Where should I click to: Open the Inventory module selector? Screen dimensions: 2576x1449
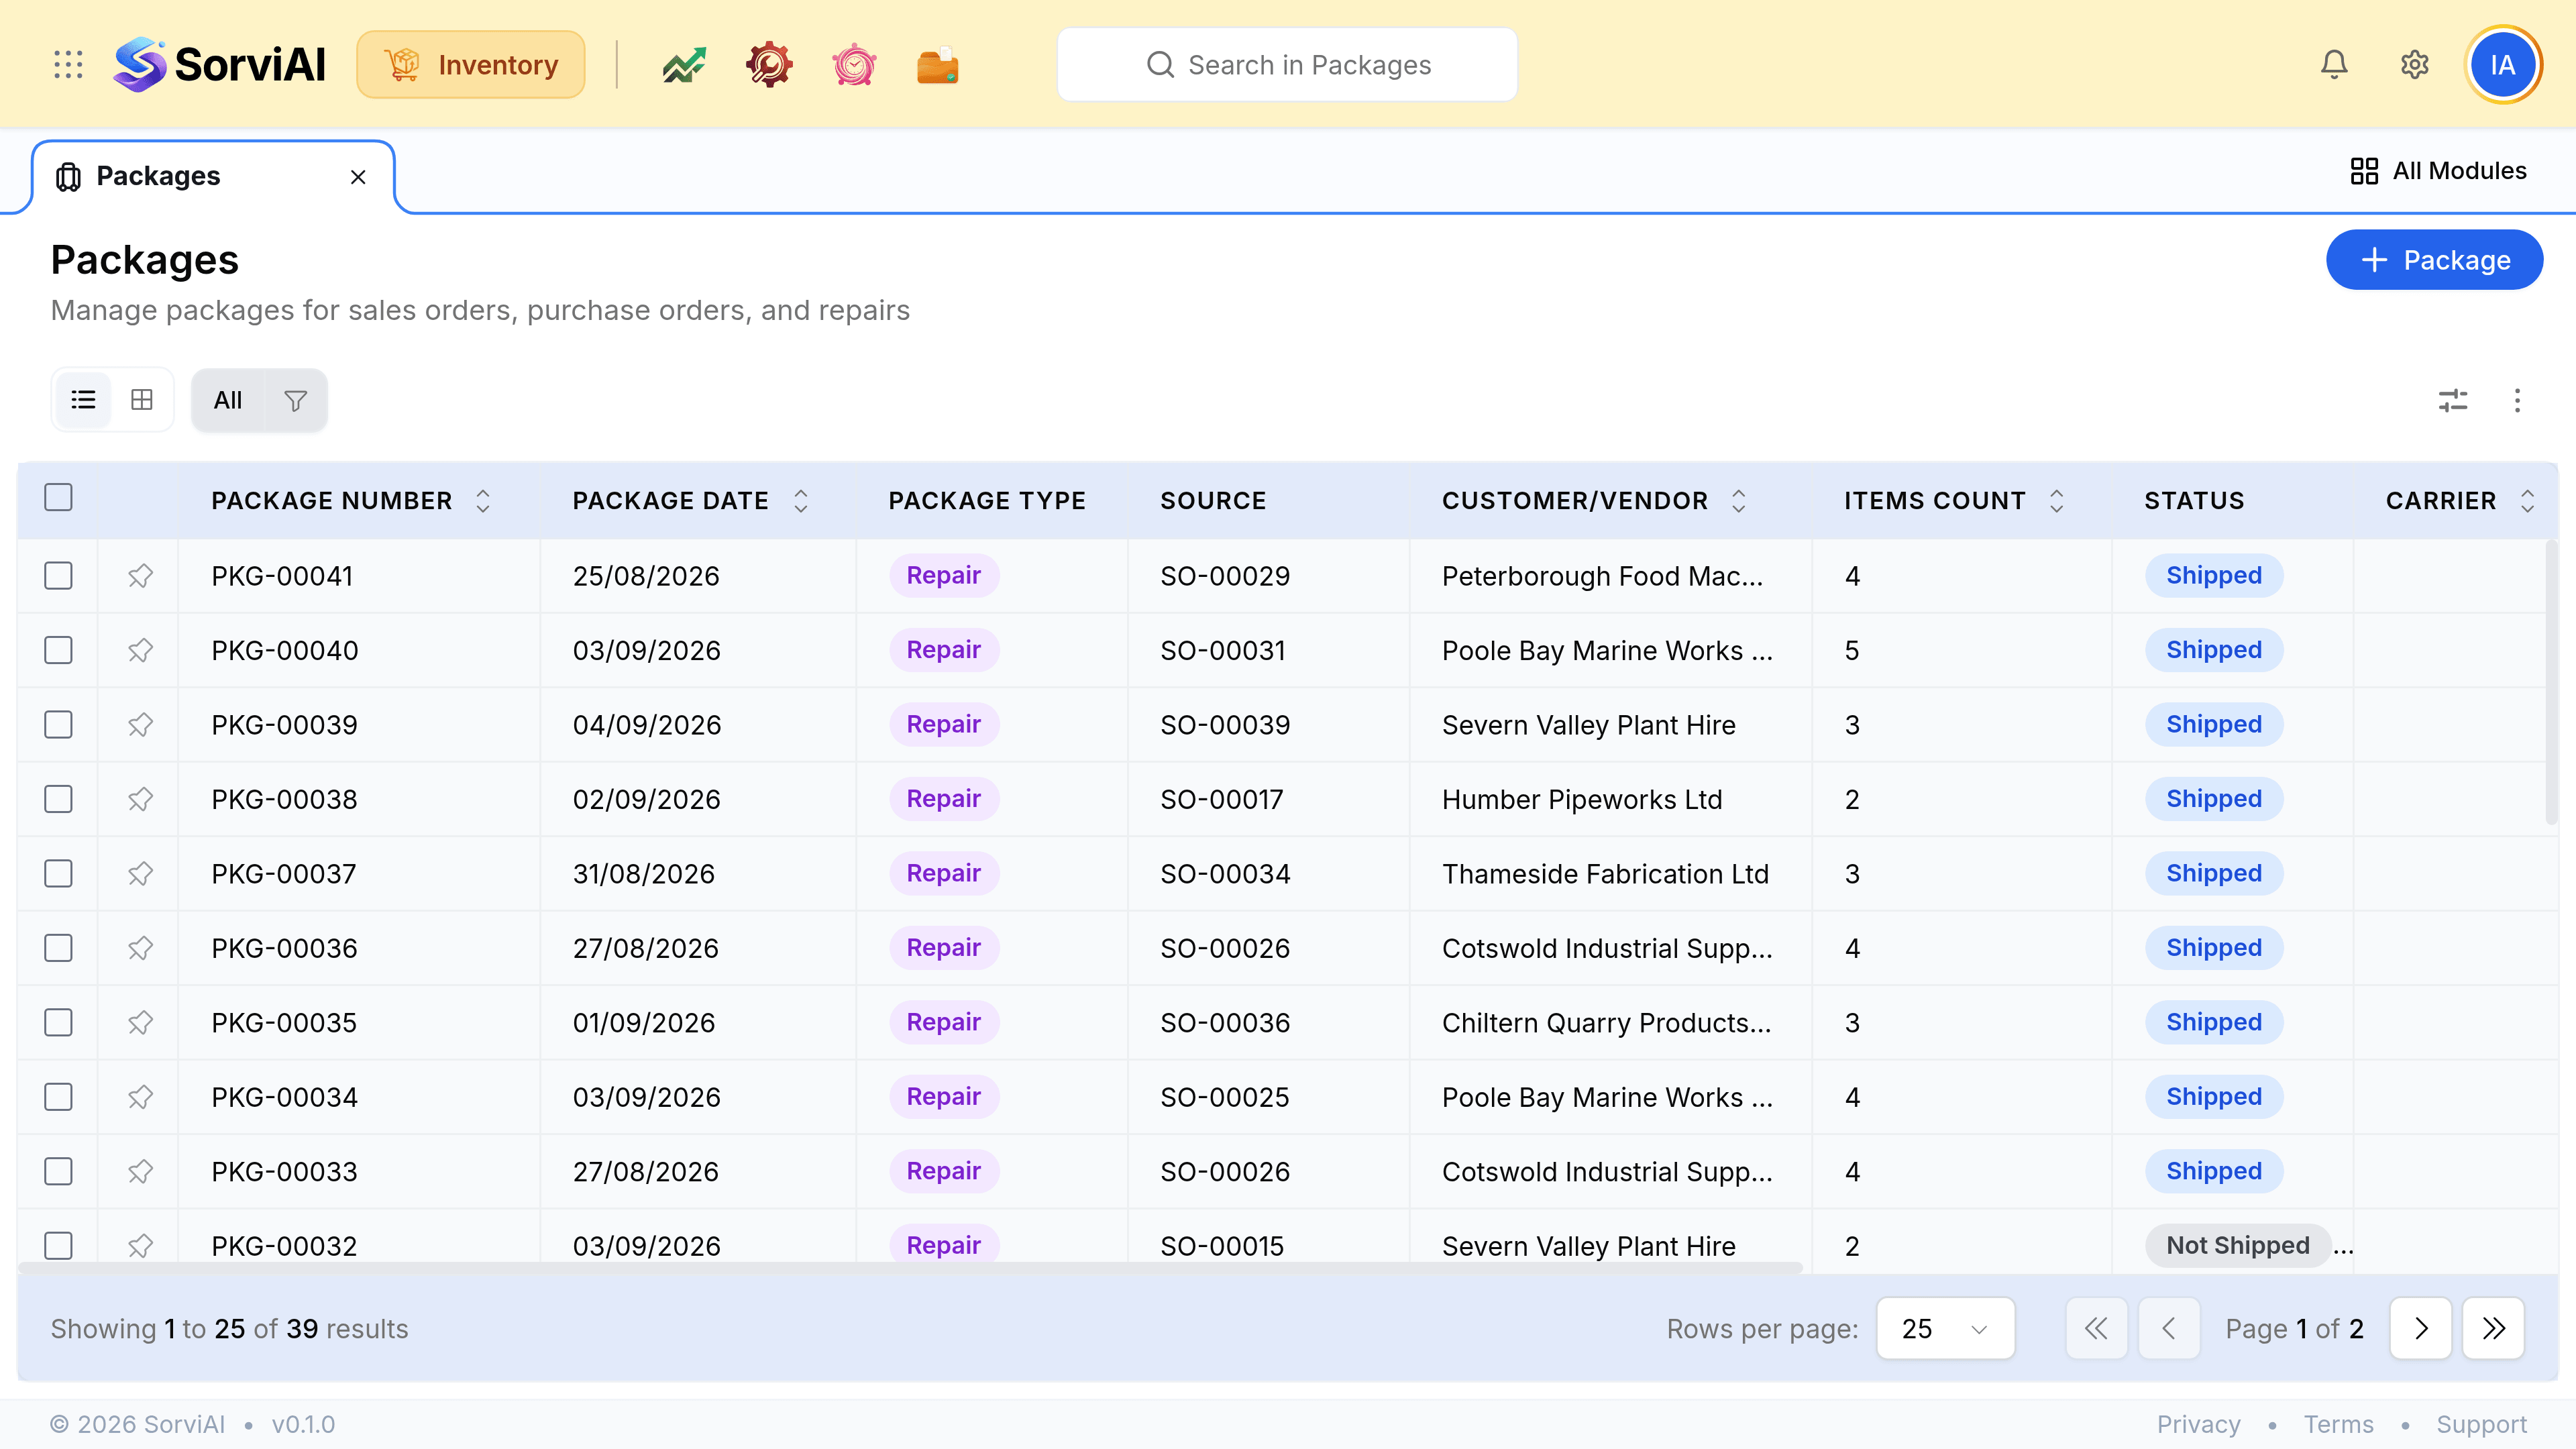[x=471, y=65]
